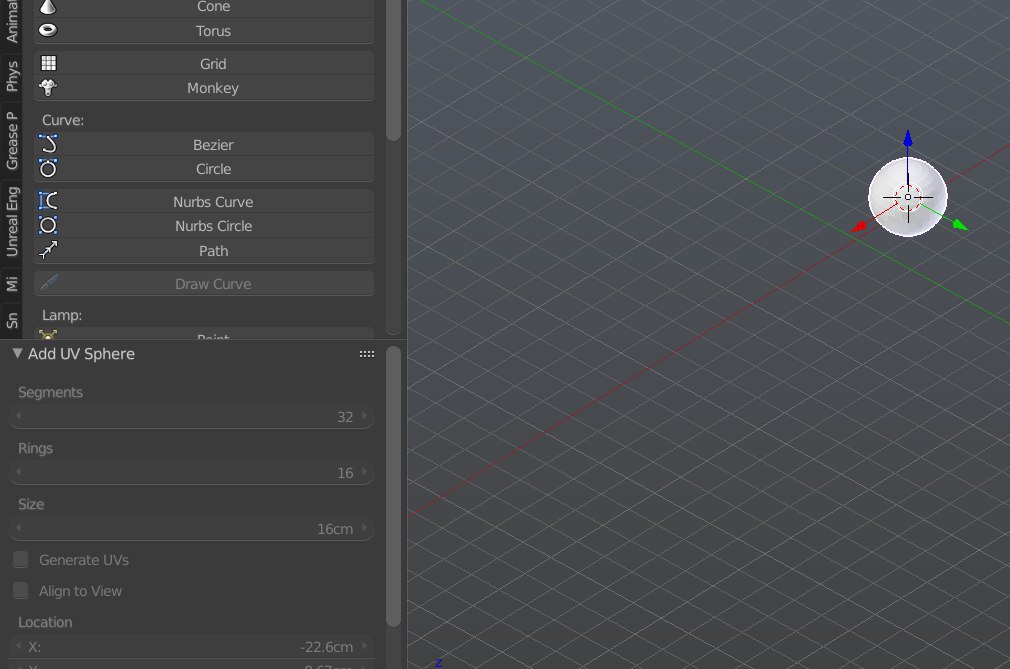Click the Nurbs Curve icon
1010x669 pixels.
48,201
